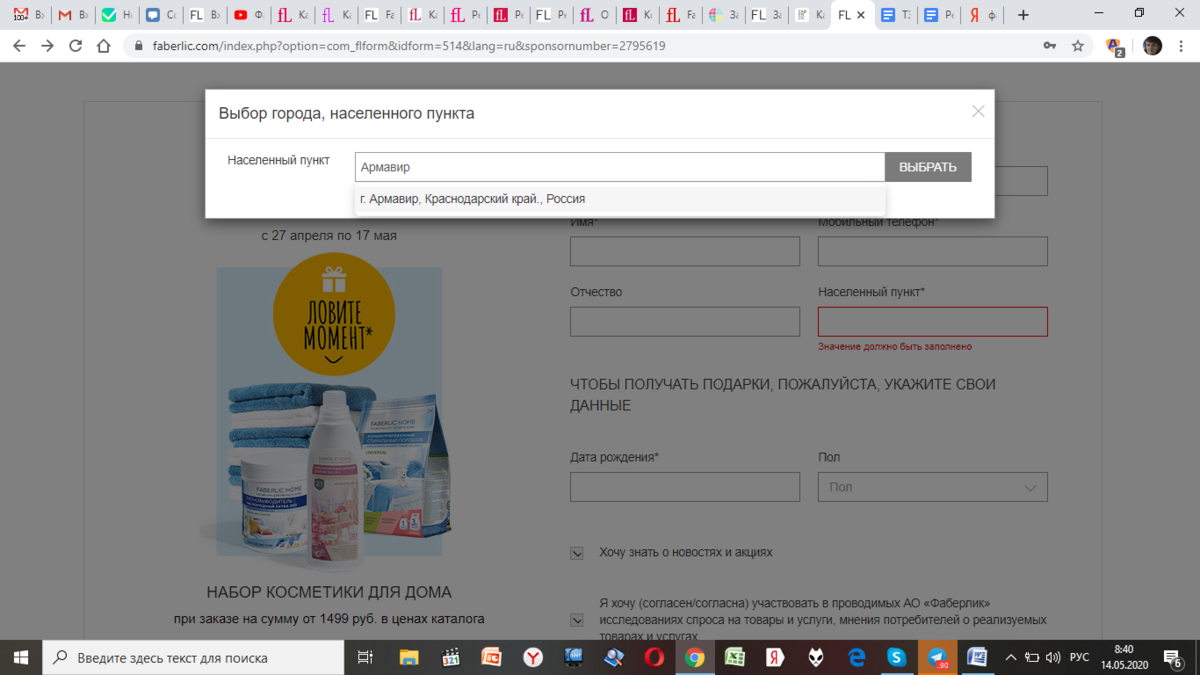The width and height of the screenshot is (1200, 675).
Task: Open the Chrome profile avatar
Action: click(x=1152, y=46)
